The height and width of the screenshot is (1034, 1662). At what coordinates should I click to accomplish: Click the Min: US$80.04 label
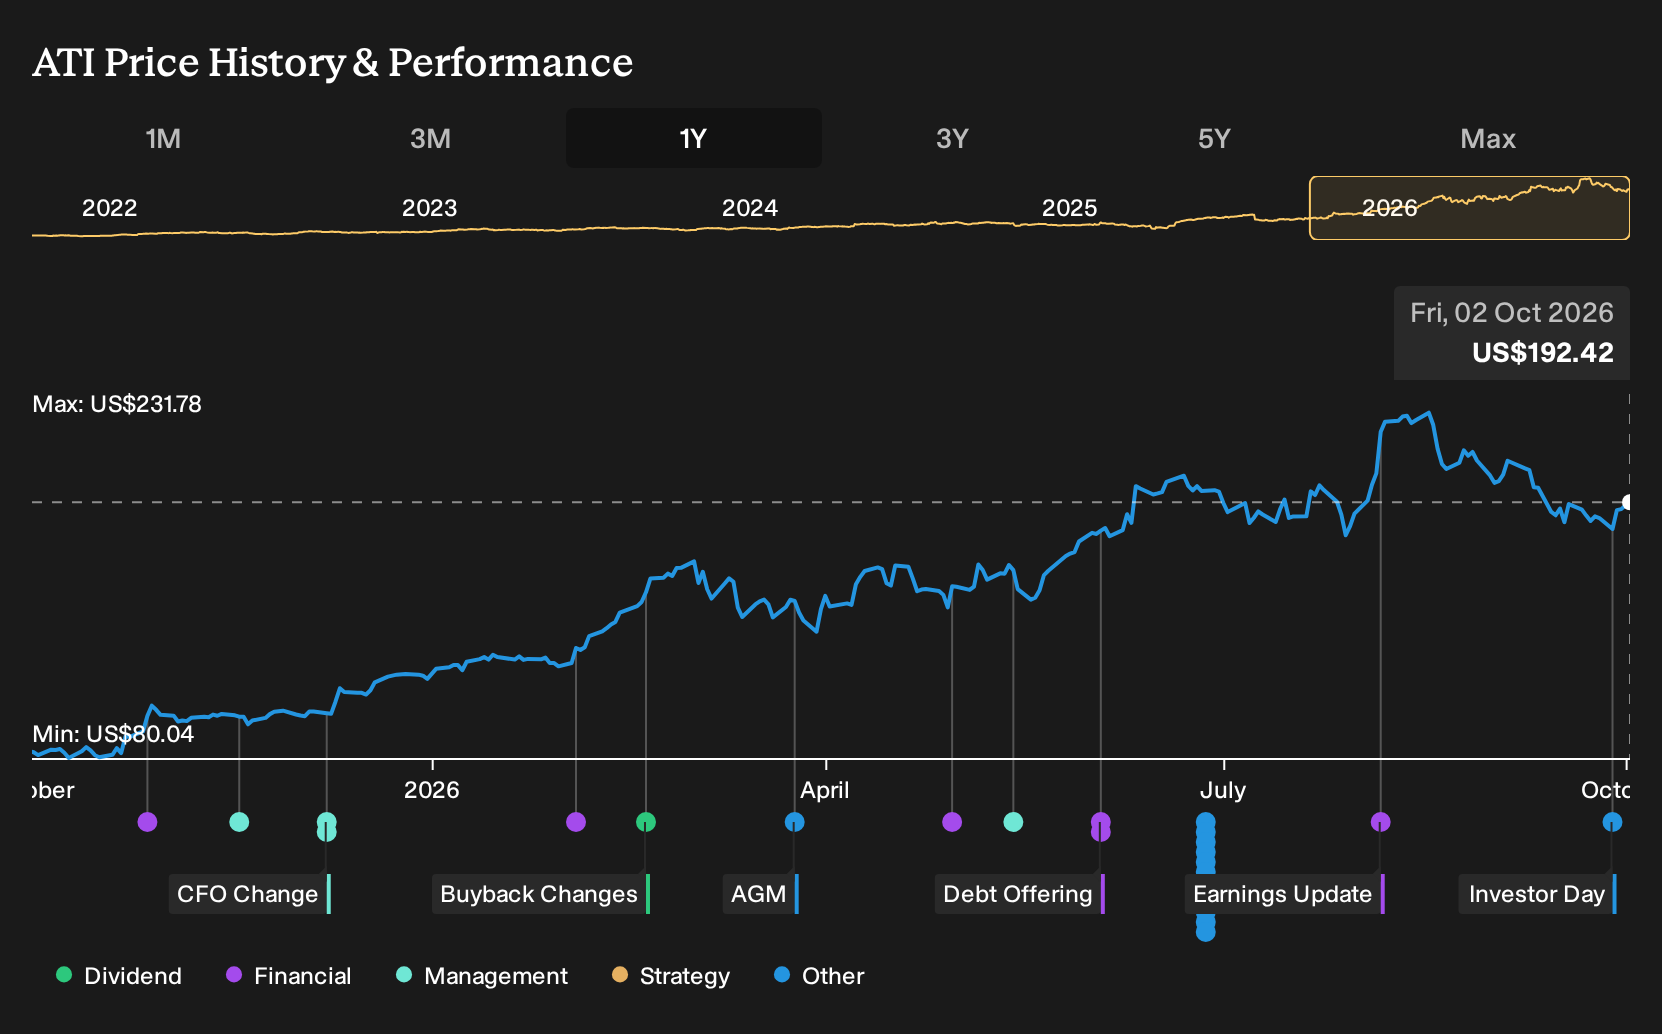pos(113,734)
